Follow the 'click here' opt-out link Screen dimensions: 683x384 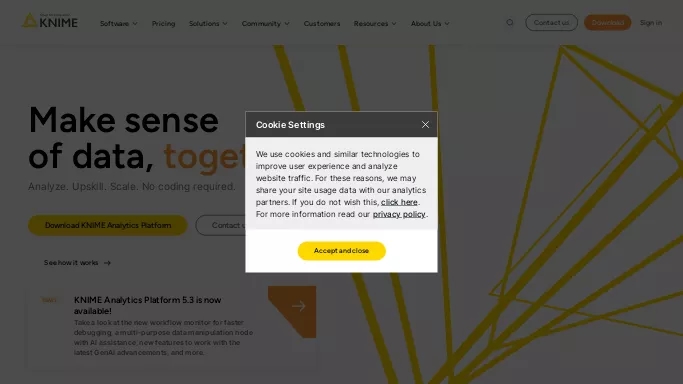[399, 202]
